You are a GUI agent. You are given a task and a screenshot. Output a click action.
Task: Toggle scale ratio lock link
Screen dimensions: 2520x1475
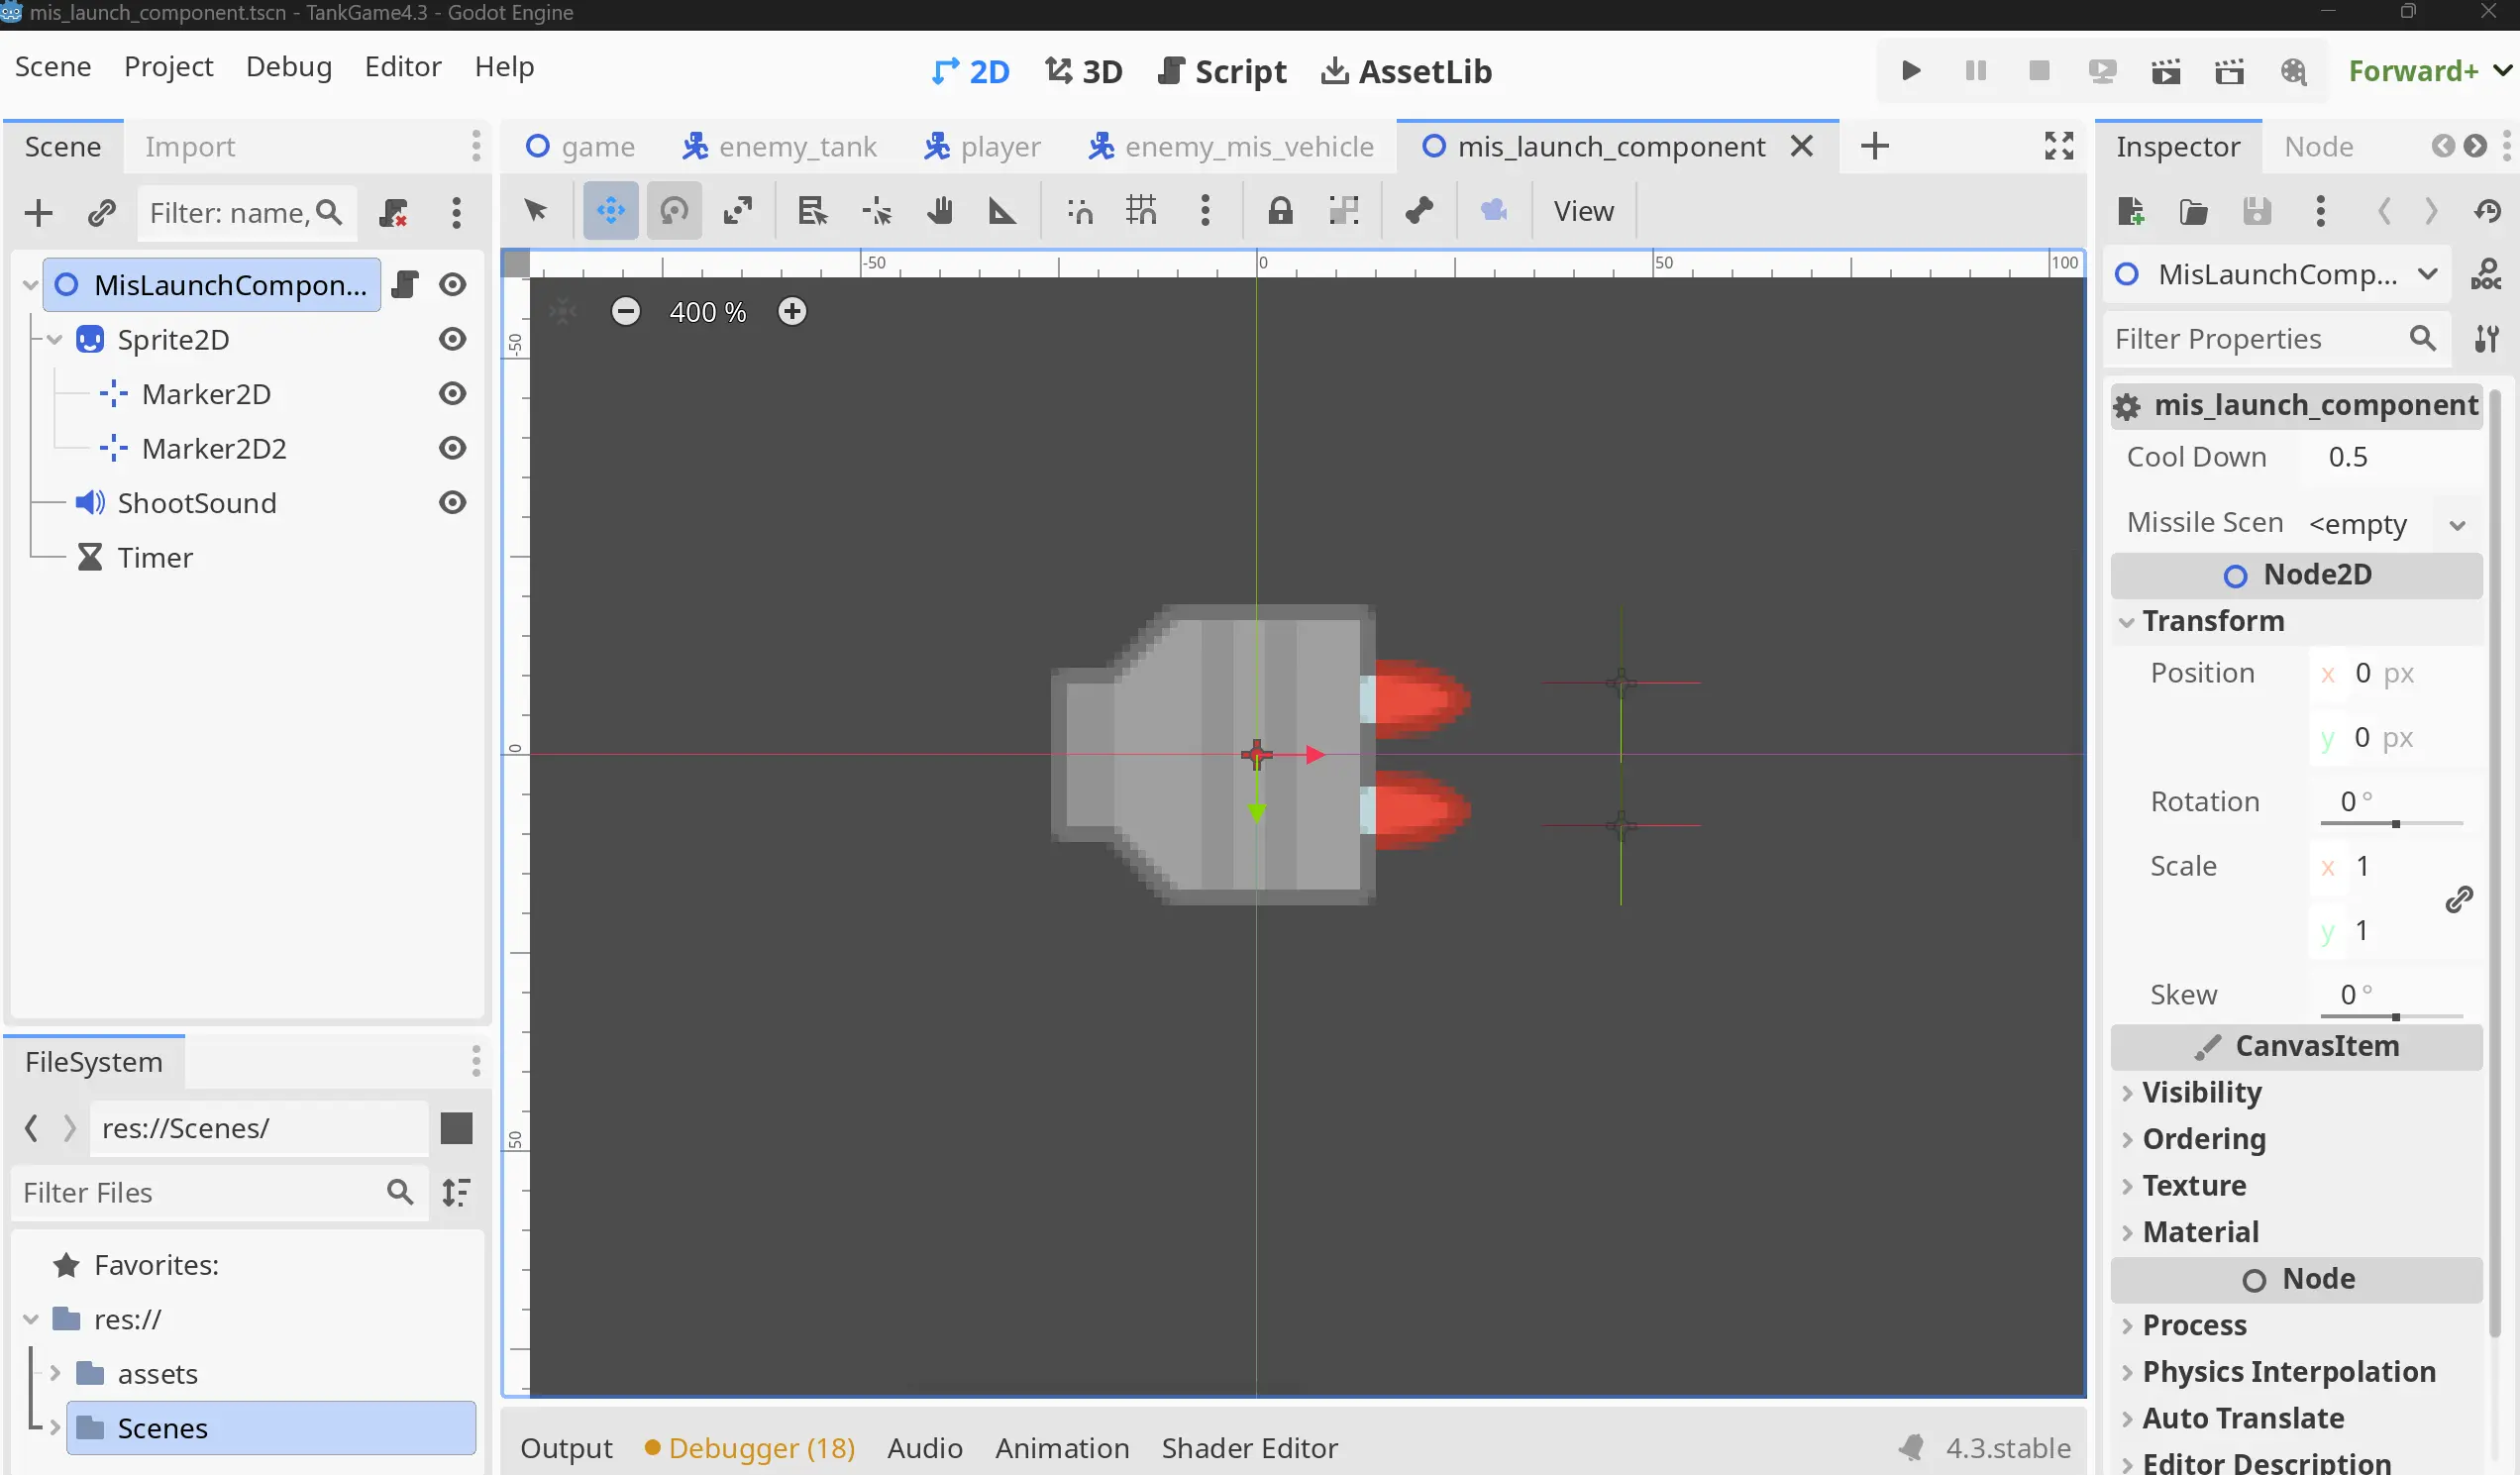[x=2459, y=899]
